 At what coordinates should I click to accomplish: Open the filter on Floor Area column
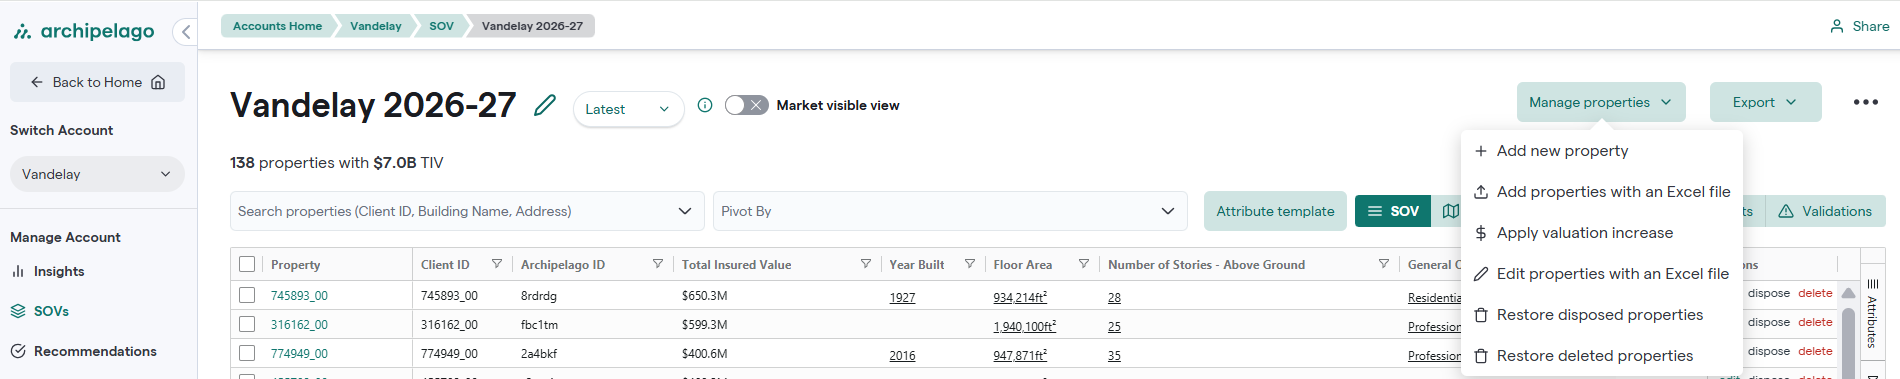coord(1084,264)
